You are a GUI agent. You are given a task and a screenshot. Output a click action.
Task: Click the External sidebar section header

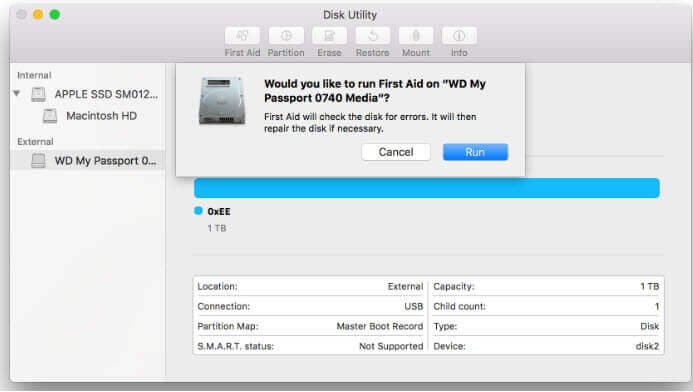35,141
